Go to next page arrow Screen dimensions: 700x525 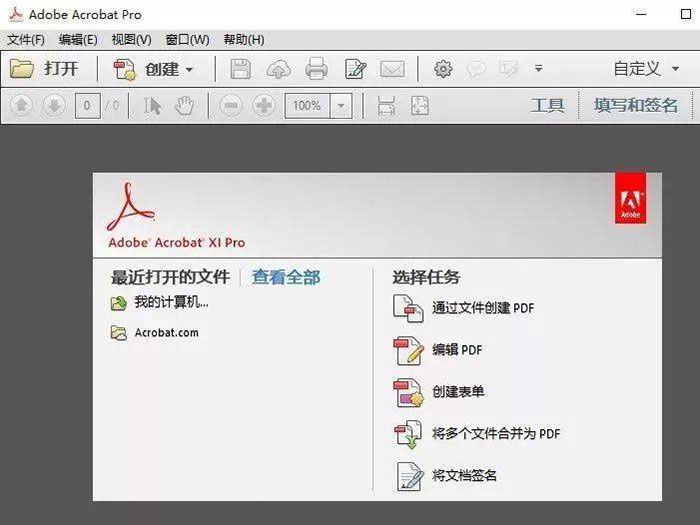click(x=54, y=106)
